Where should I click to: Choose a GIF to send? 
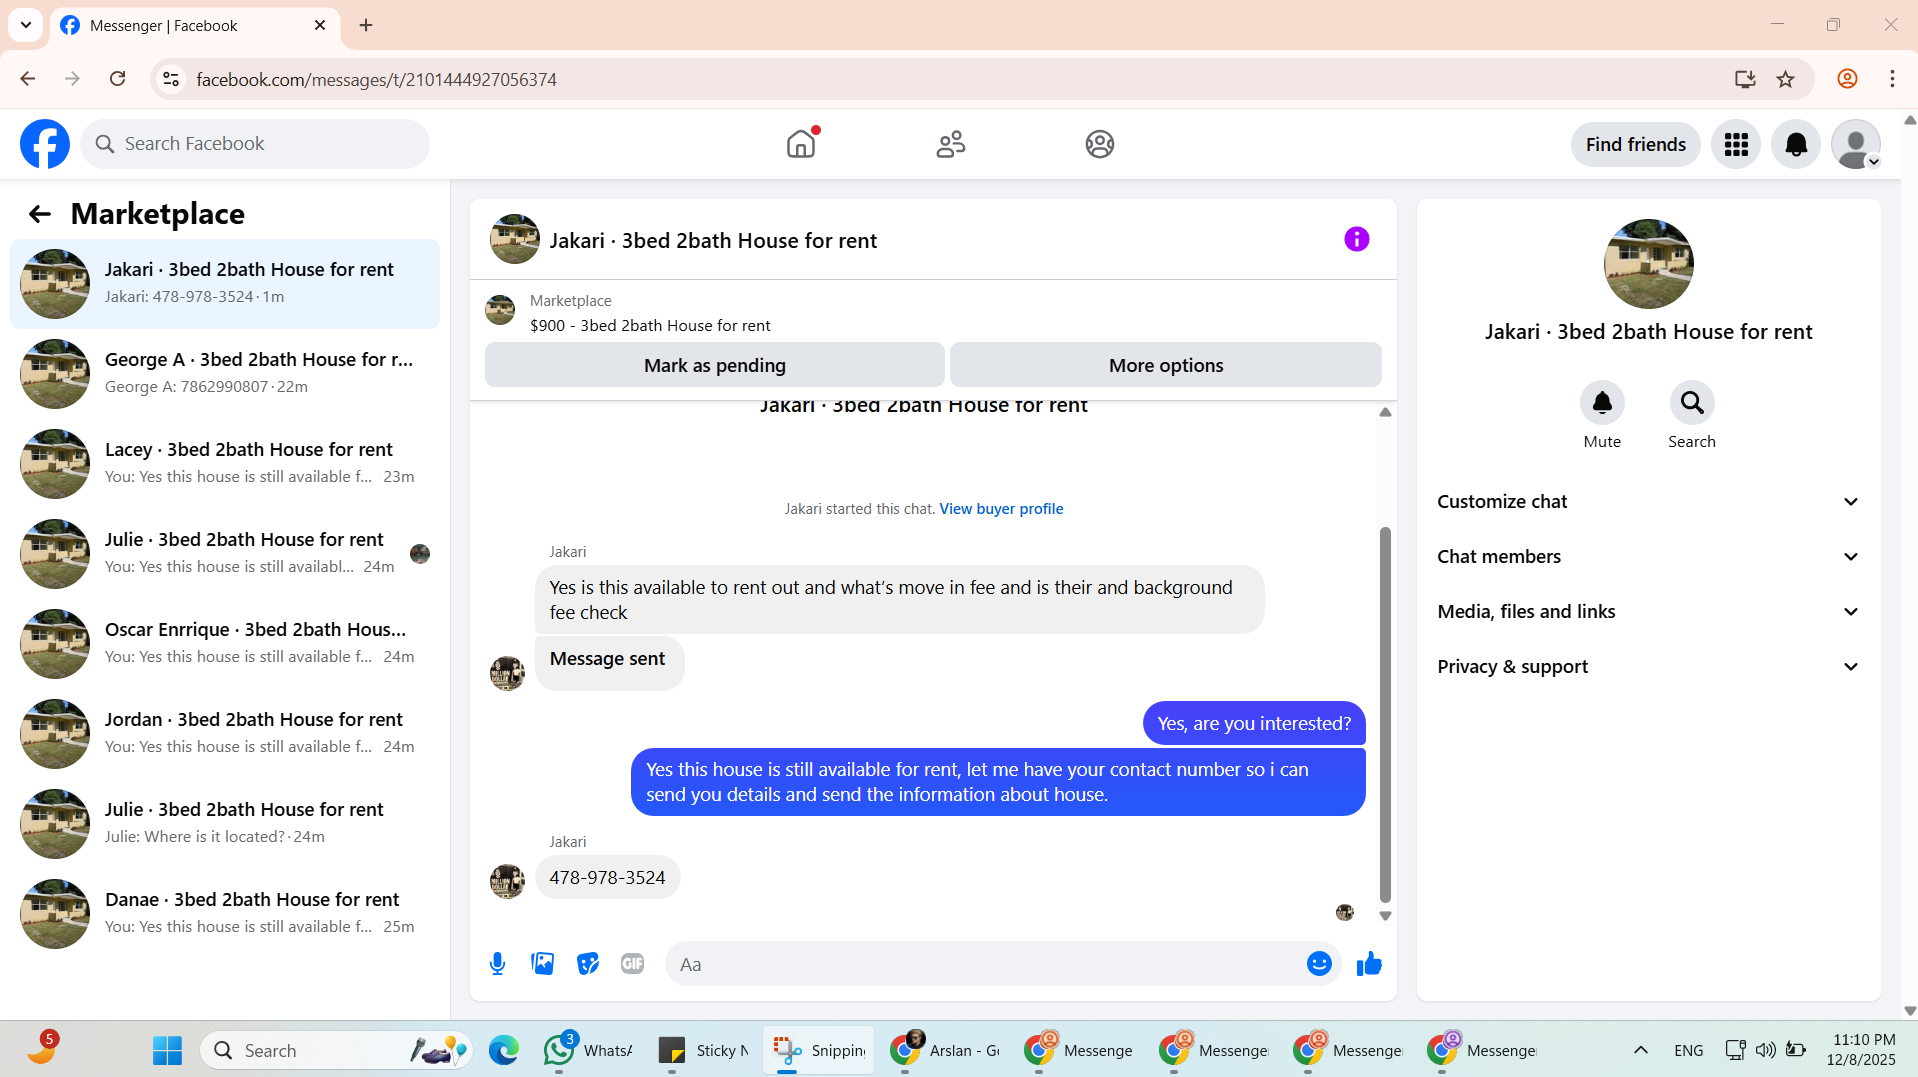click(632, 964)
